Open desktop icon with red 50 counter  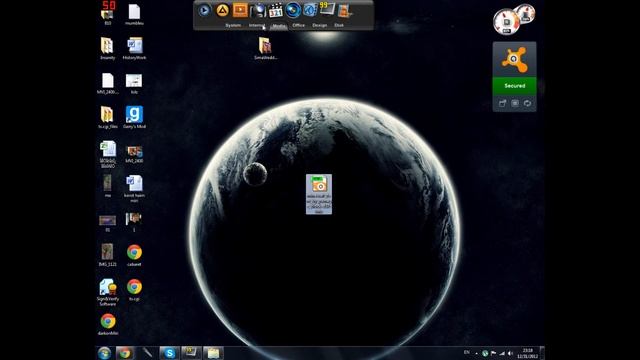pos(108,13)
